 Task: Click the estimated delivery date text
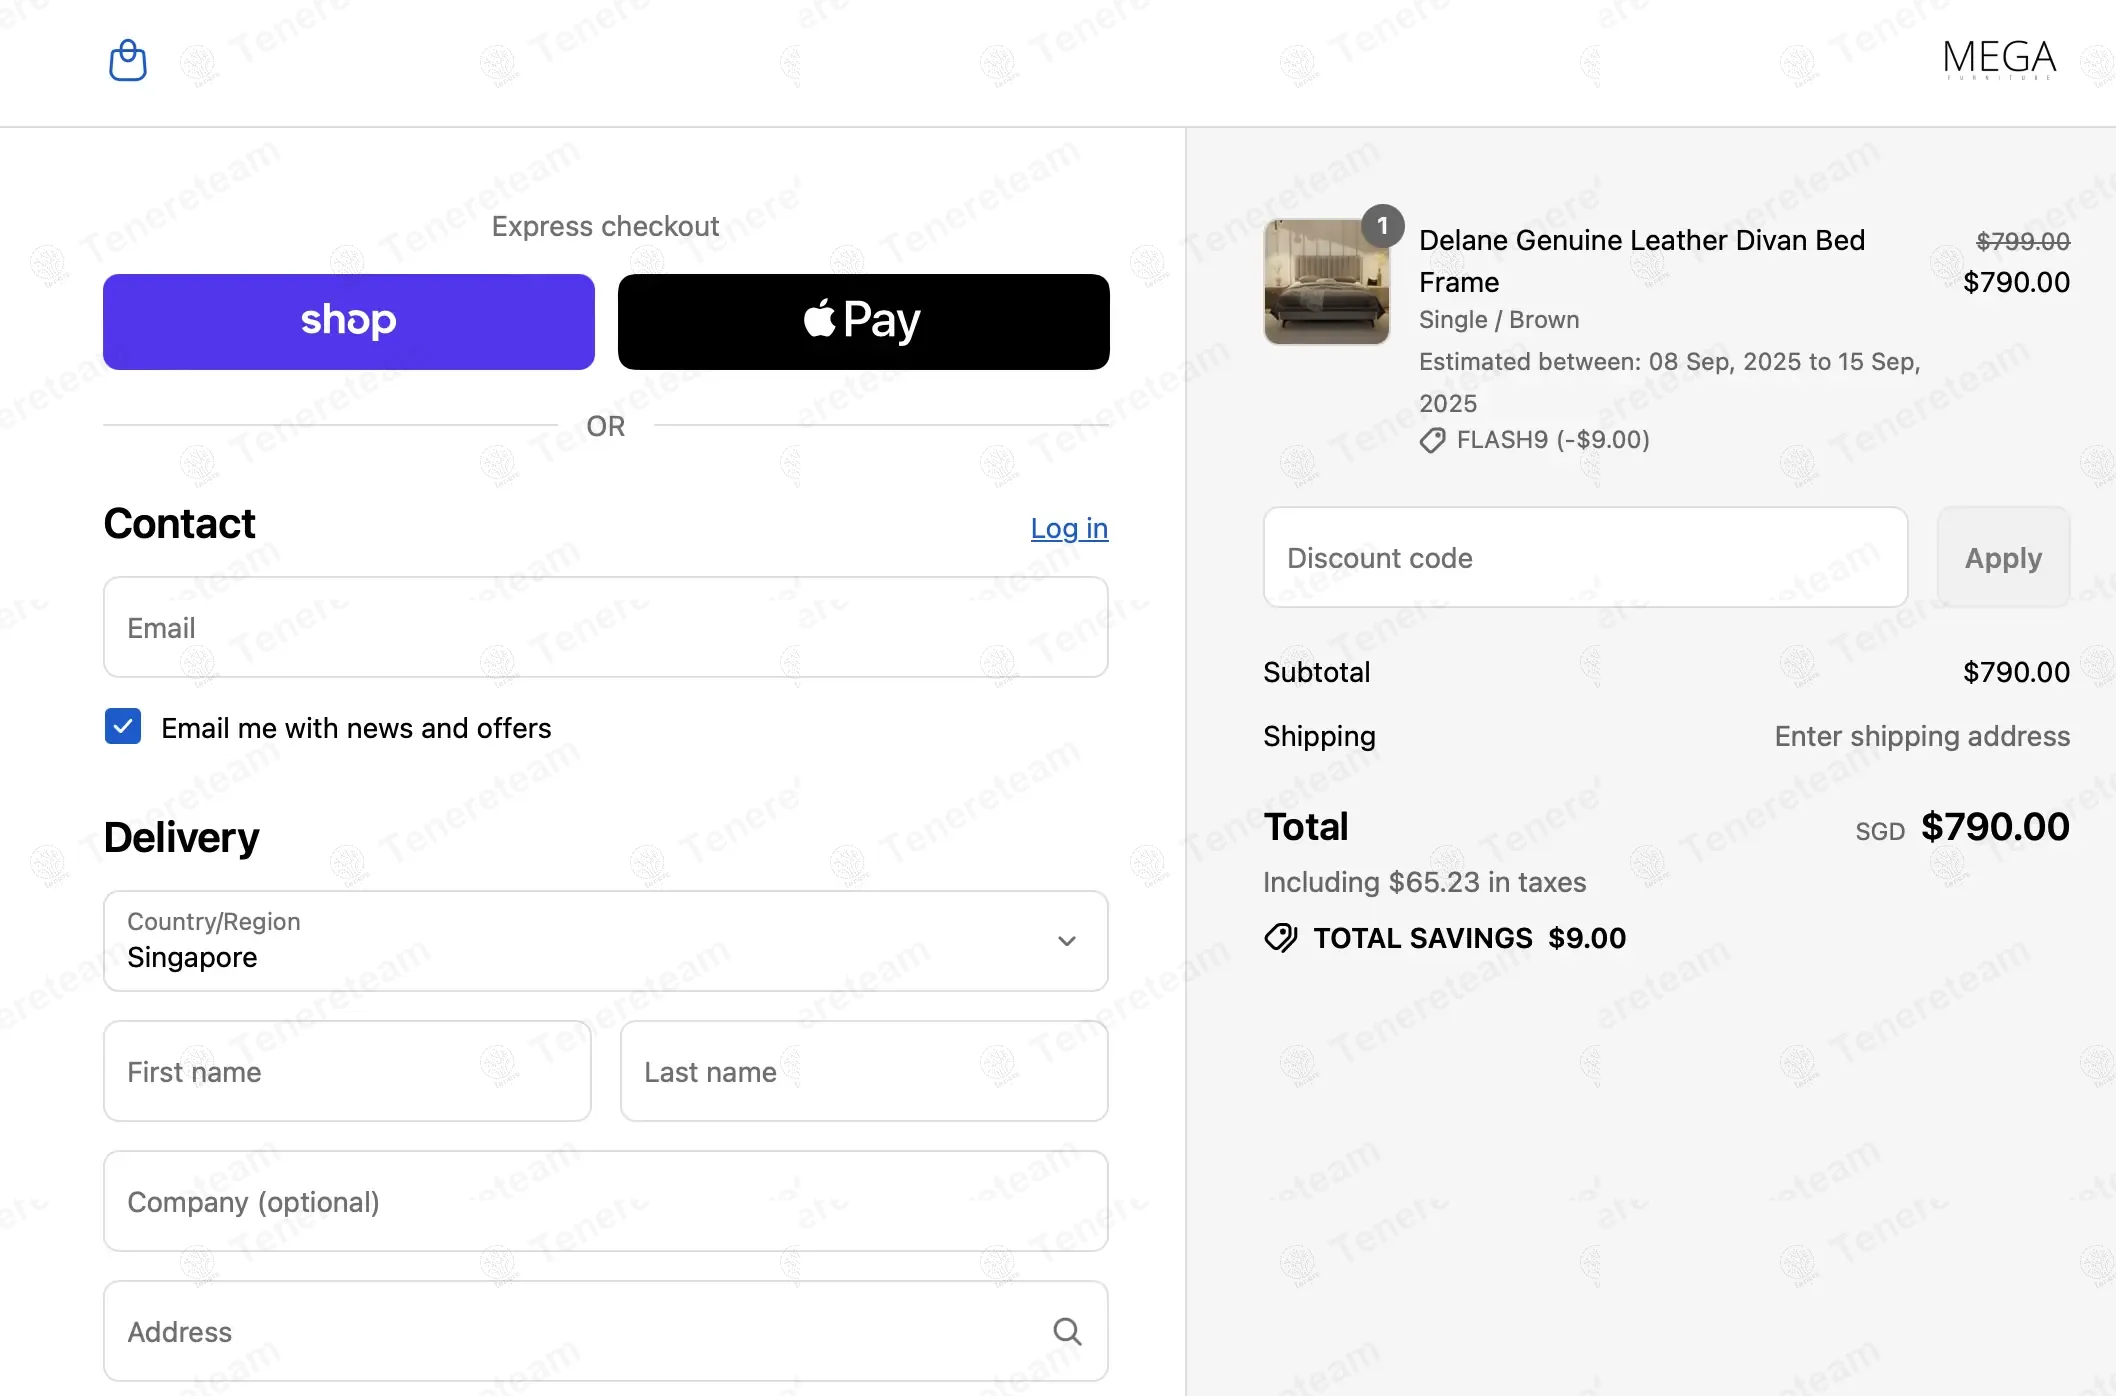tap(1670, 382)
